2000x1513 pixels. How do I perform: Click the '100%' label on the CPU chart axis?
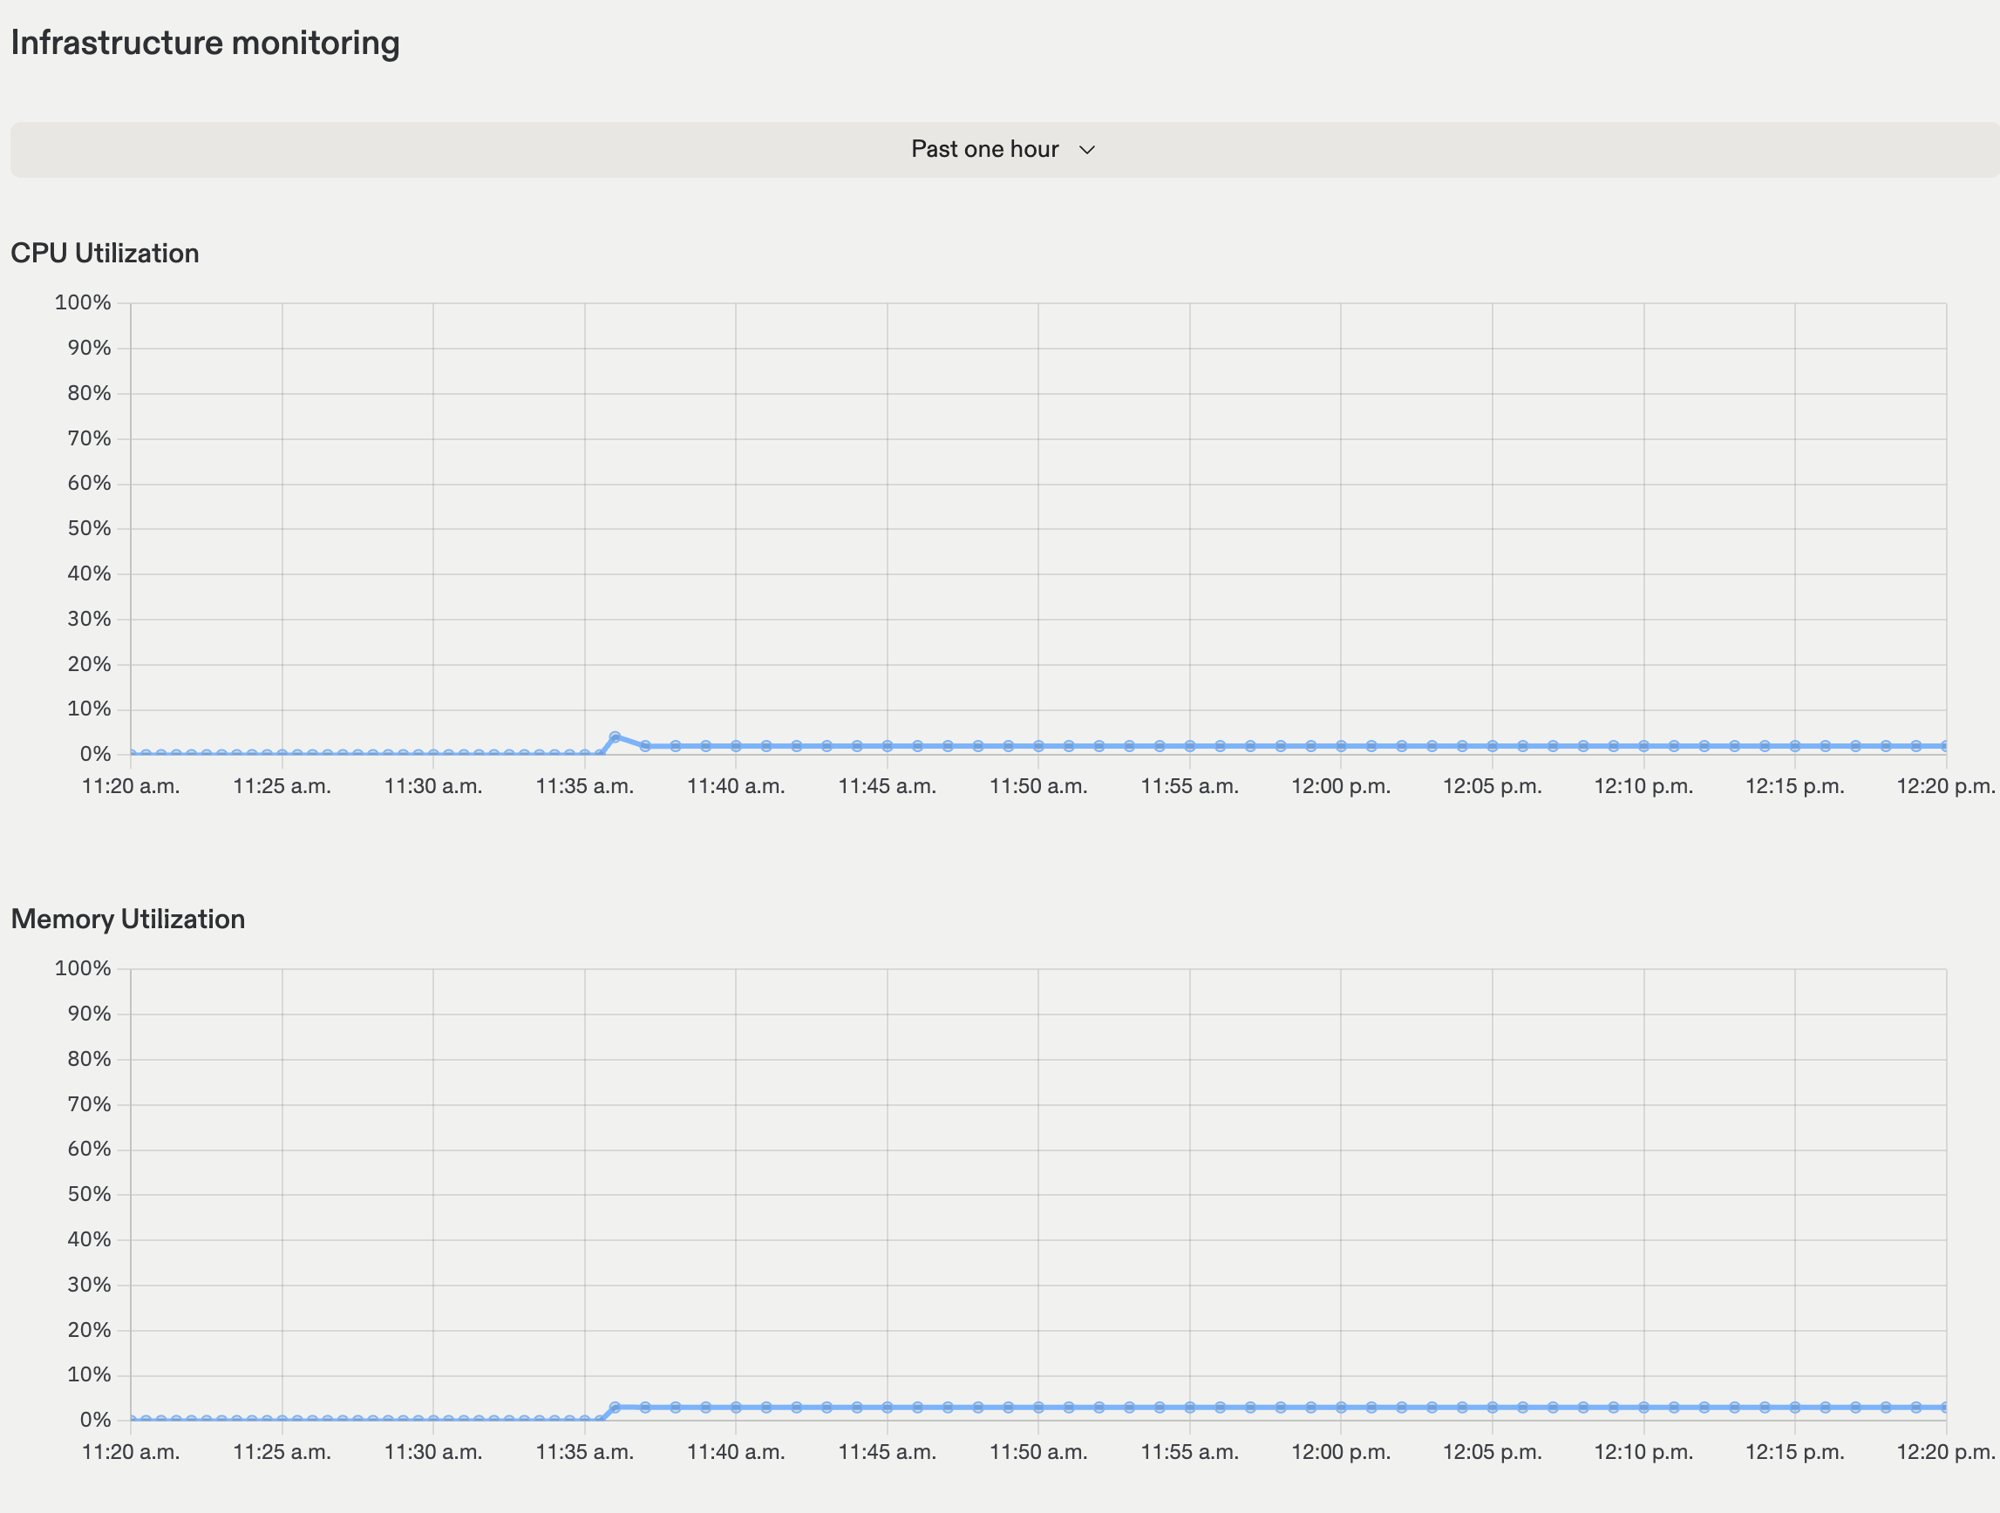pyautogui.click(x=83, y=302)
